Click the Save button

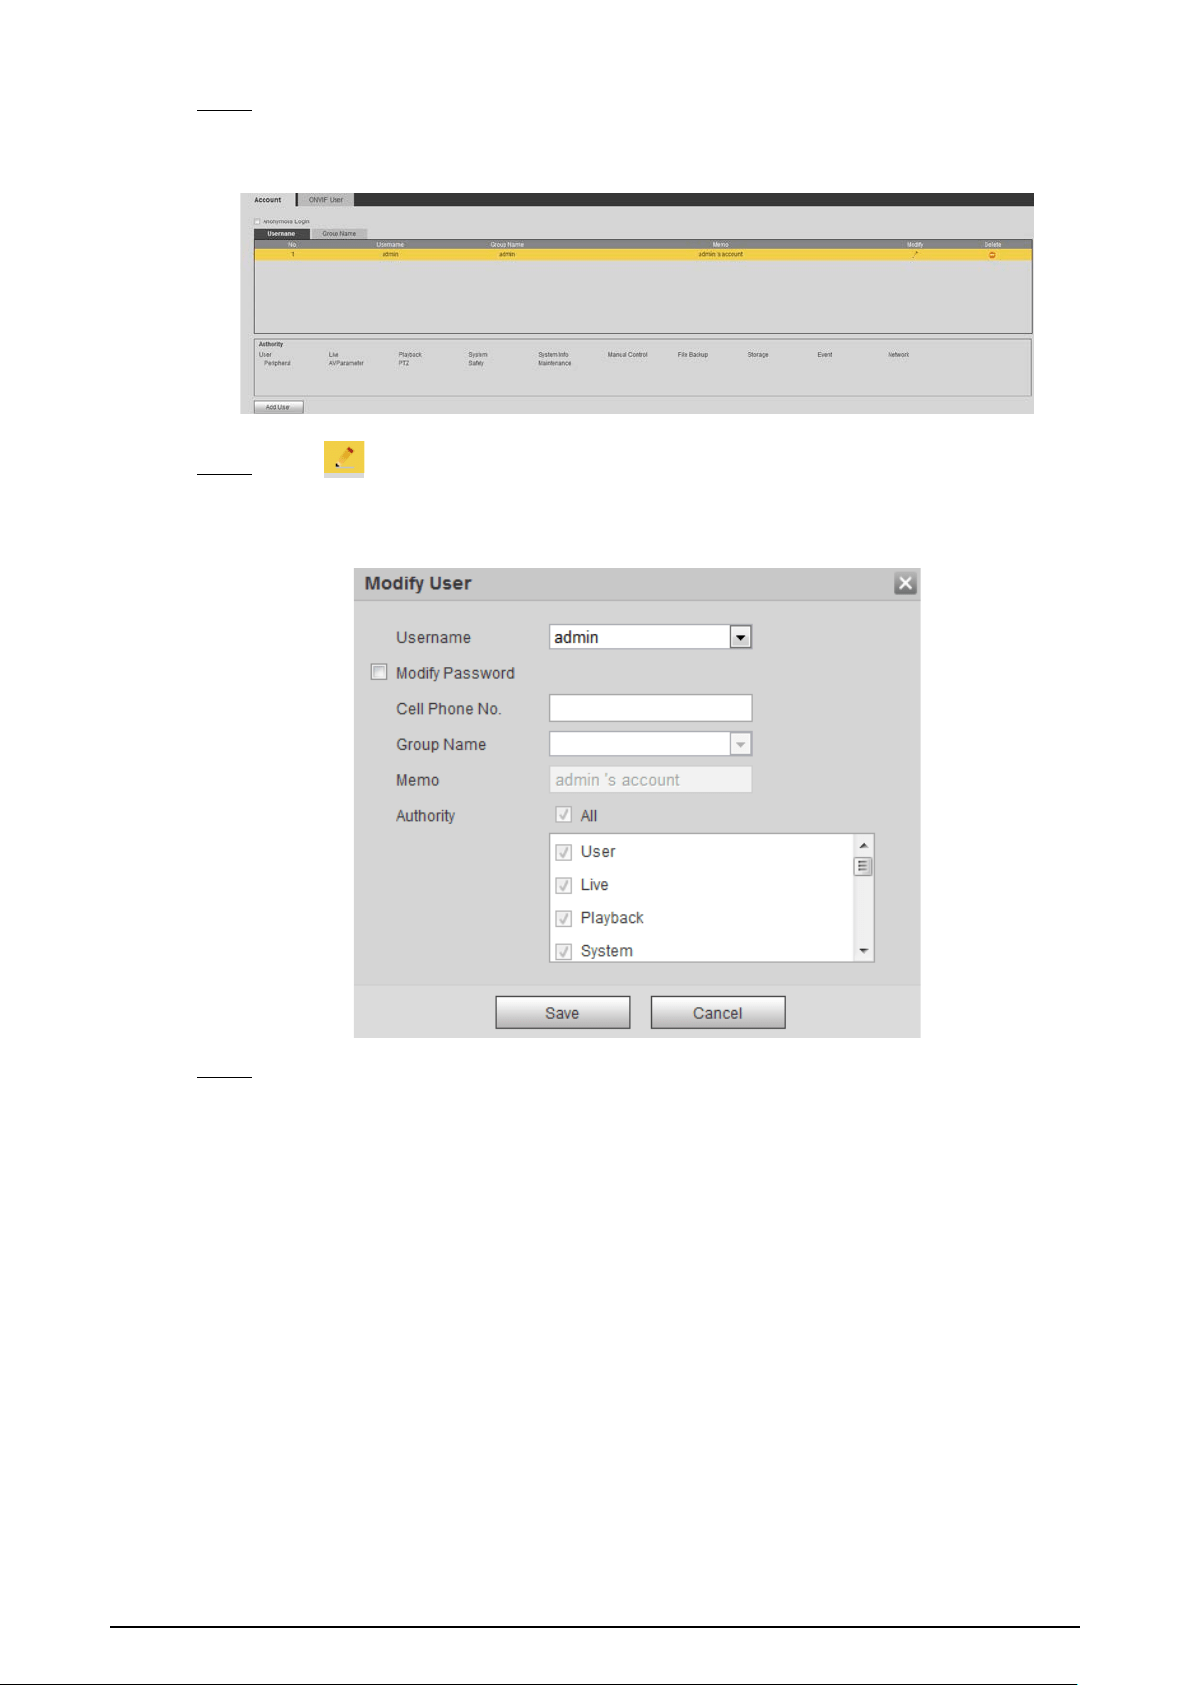coord(563,1012)
